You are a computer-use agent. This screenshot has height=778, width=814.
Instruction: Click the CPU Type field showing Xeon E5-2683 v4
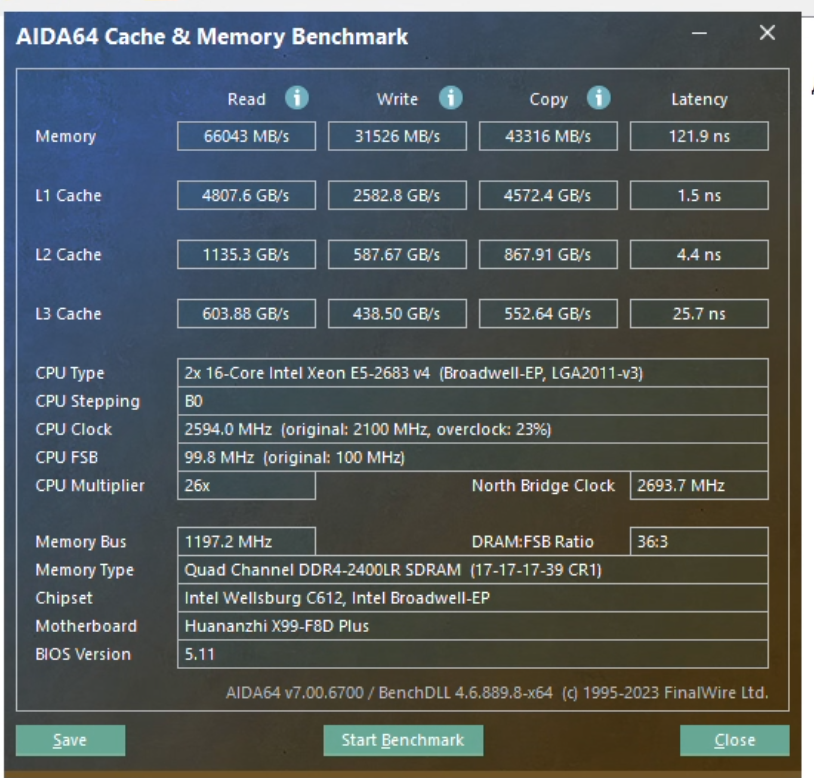(472, 373)
